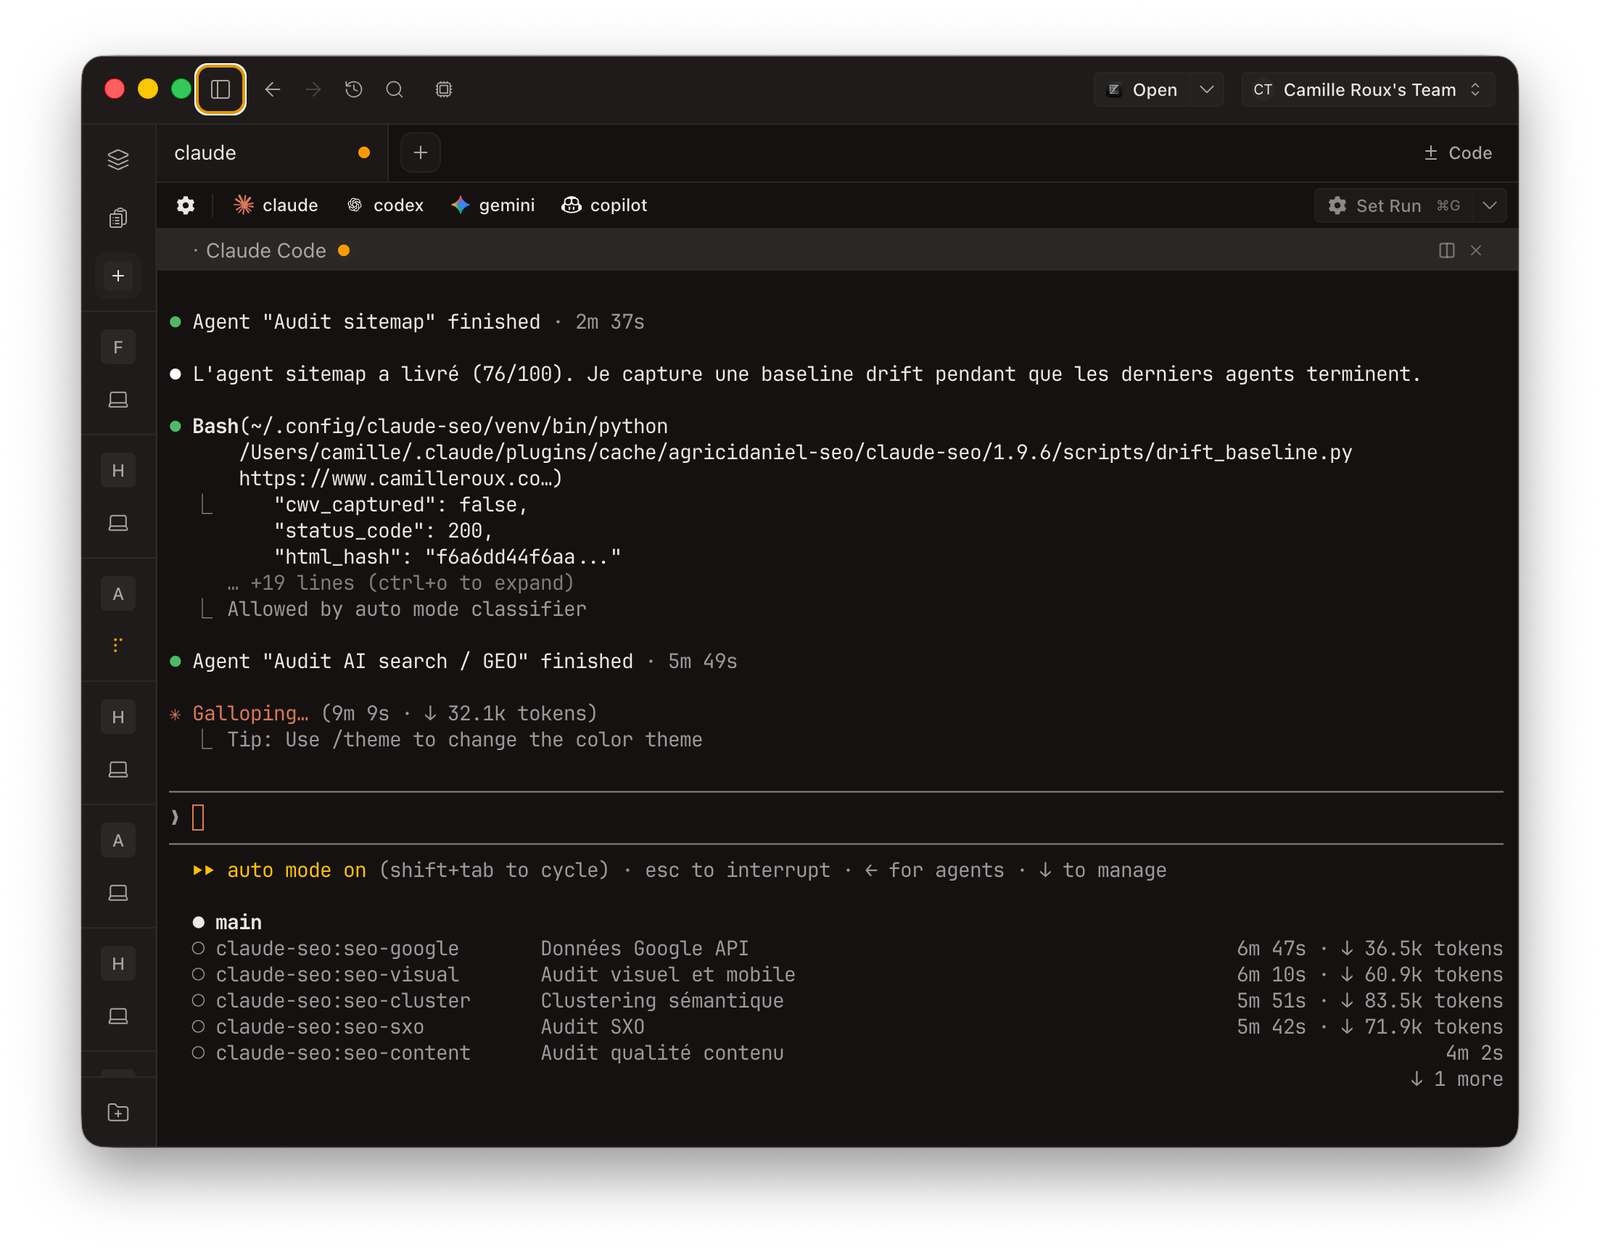
Task: Launch the copilot agent
Action: pos(604,205)
